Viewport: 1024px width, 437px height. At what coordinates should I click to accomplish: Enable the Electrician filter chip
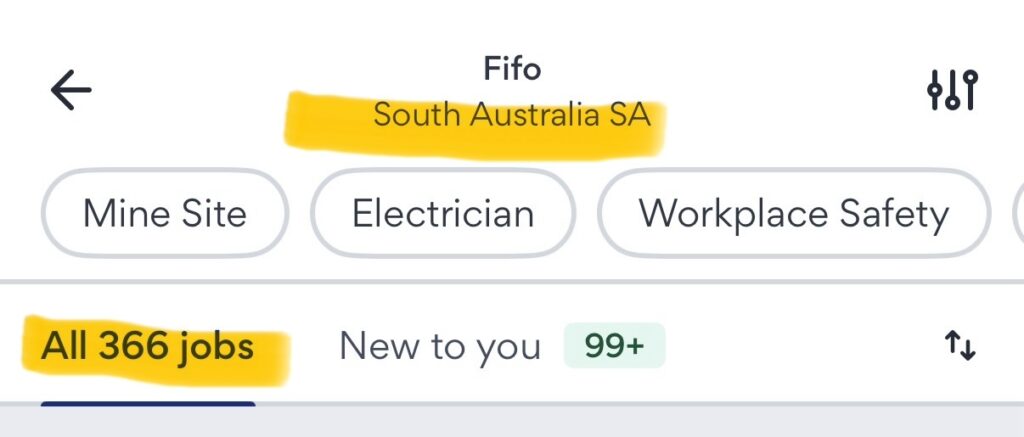443,214
